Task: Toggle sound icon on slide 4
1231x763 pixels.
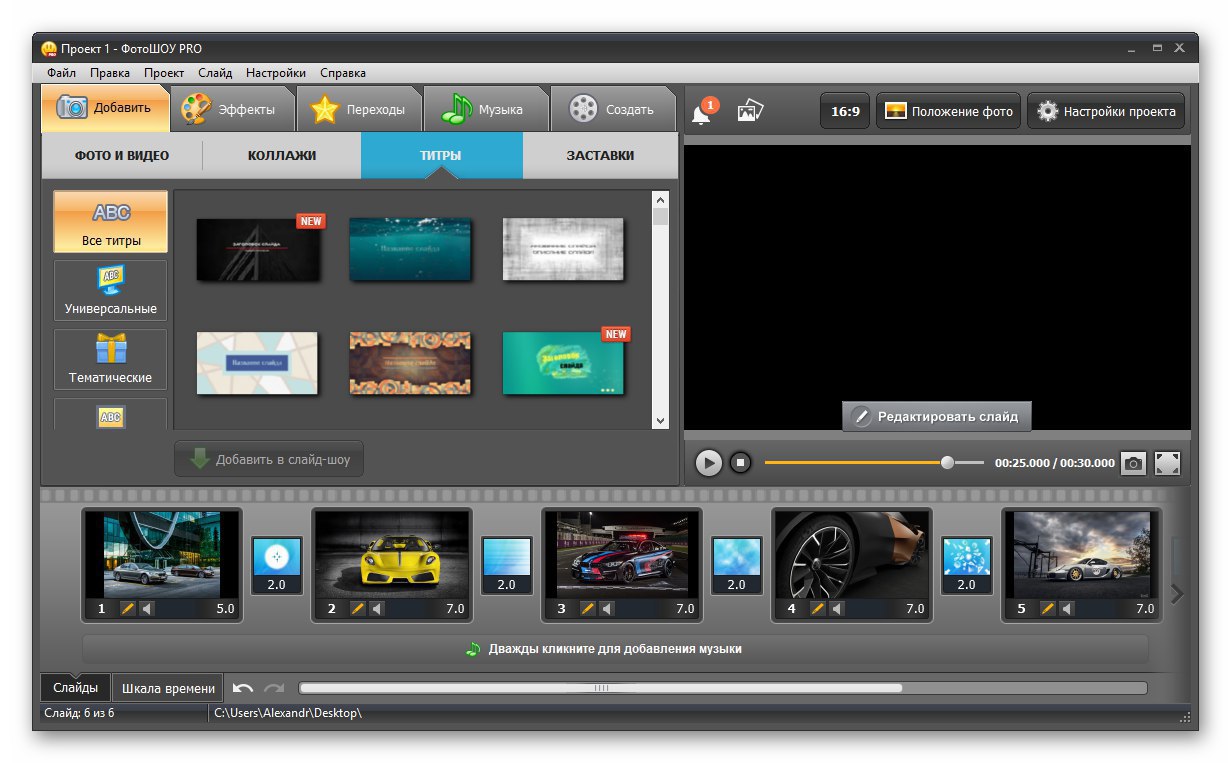Action: click(837, 608)
